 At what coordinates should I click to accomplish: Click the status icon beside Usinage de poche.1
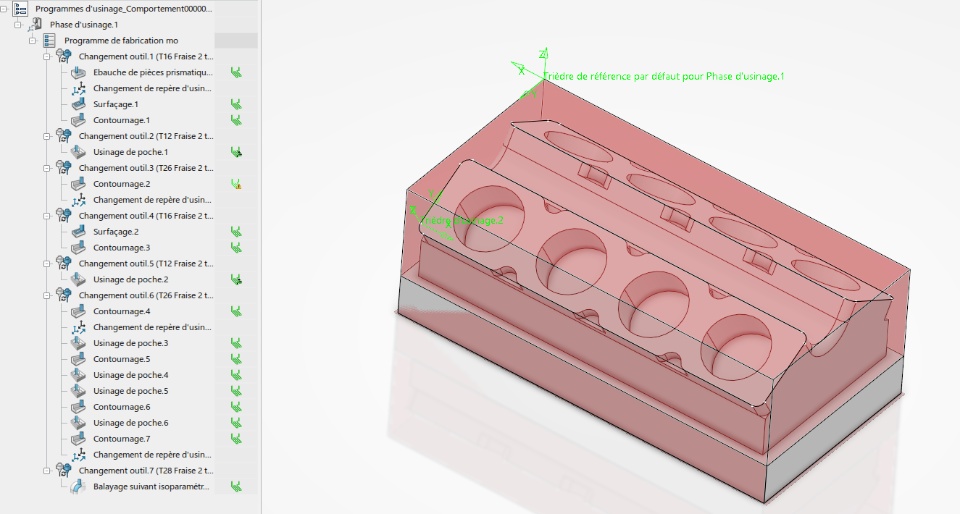pos(236,152)
